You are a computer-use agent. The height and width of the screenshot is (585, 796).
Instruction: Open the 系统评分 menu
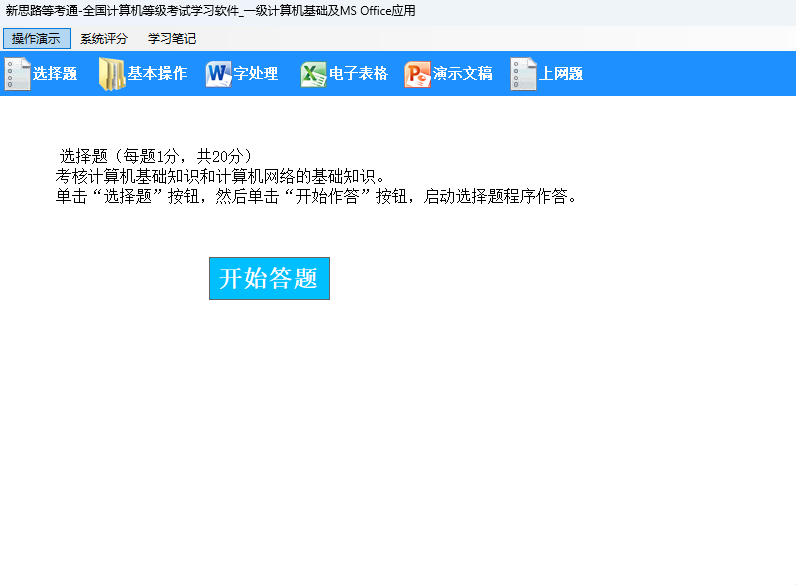(104, 39)
